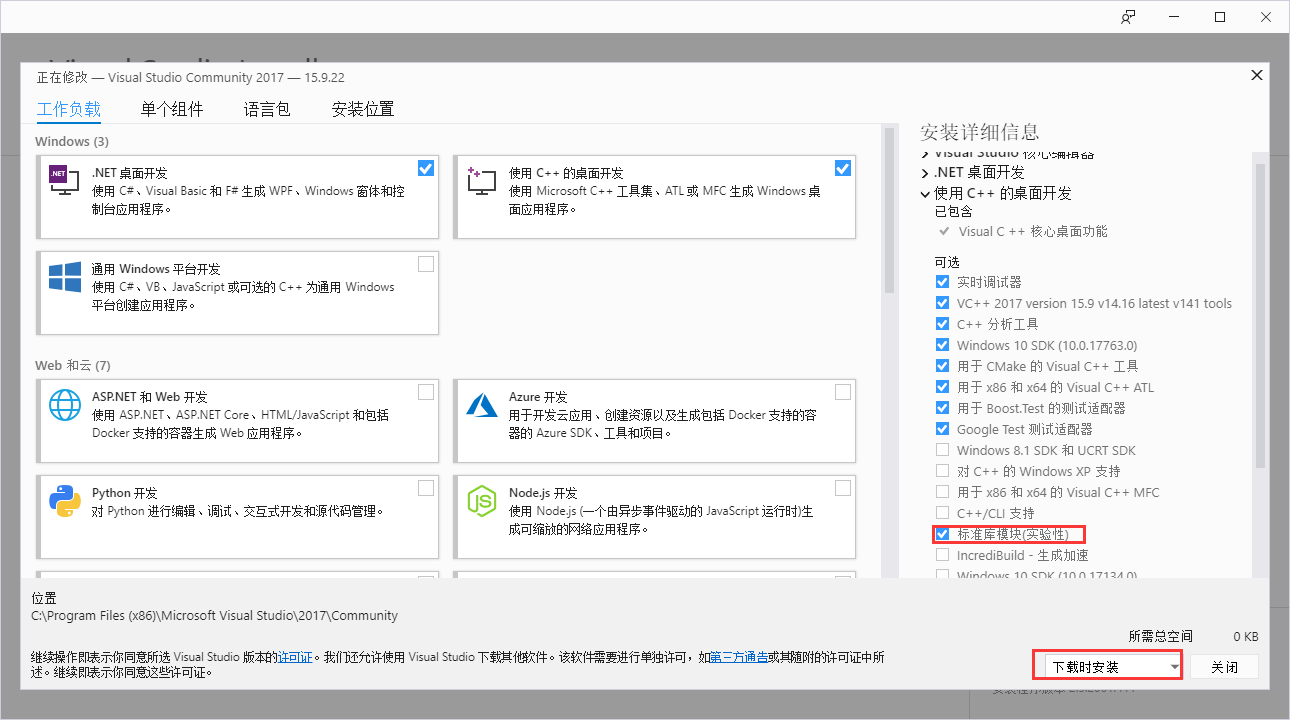
Task: Enable the 通用 Windows 平台开发 workload checkbox
Action: click(x=426, y=264)
